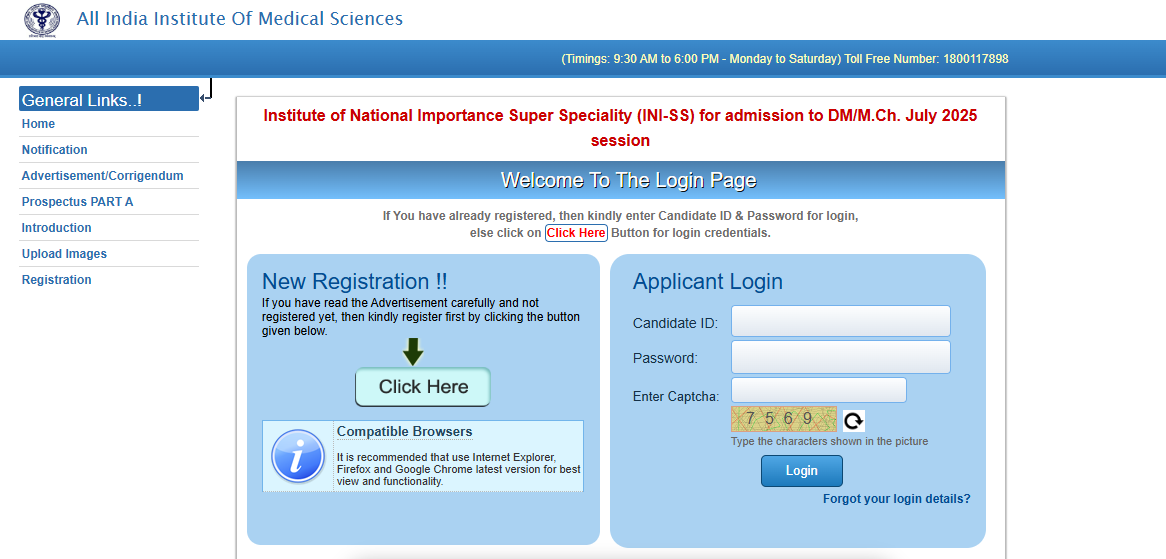Collapse the General Links sidebar arrow
1166x559 pixels.
(205, 96)
